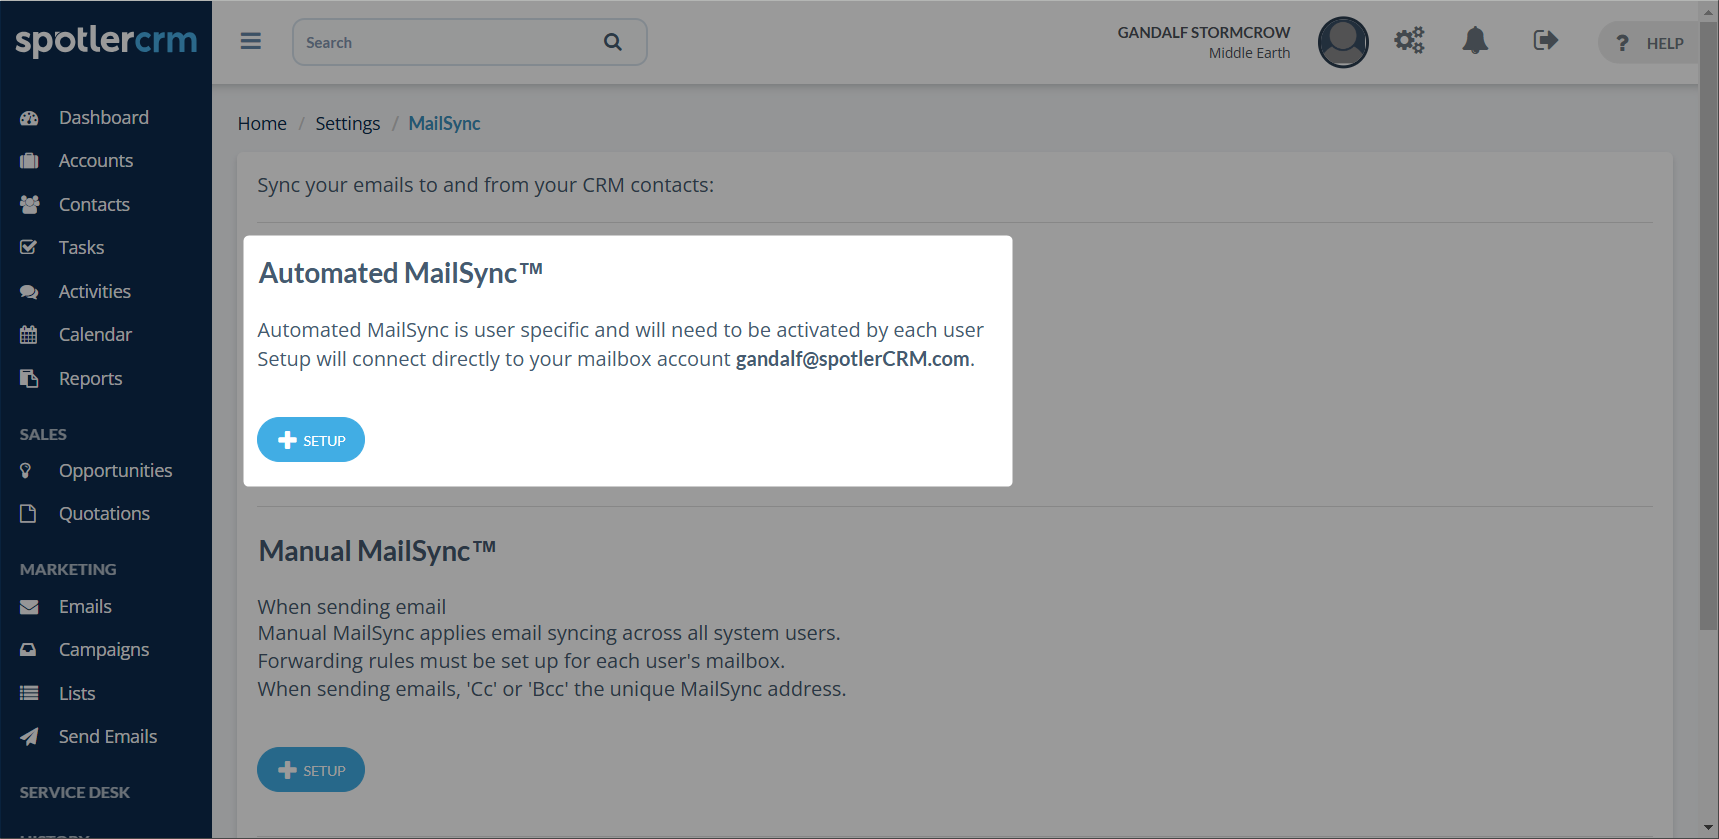Click the GANDALF STORMCROW username text
This screenshot has height=839, width=1719.
(x=1204, y=32)
